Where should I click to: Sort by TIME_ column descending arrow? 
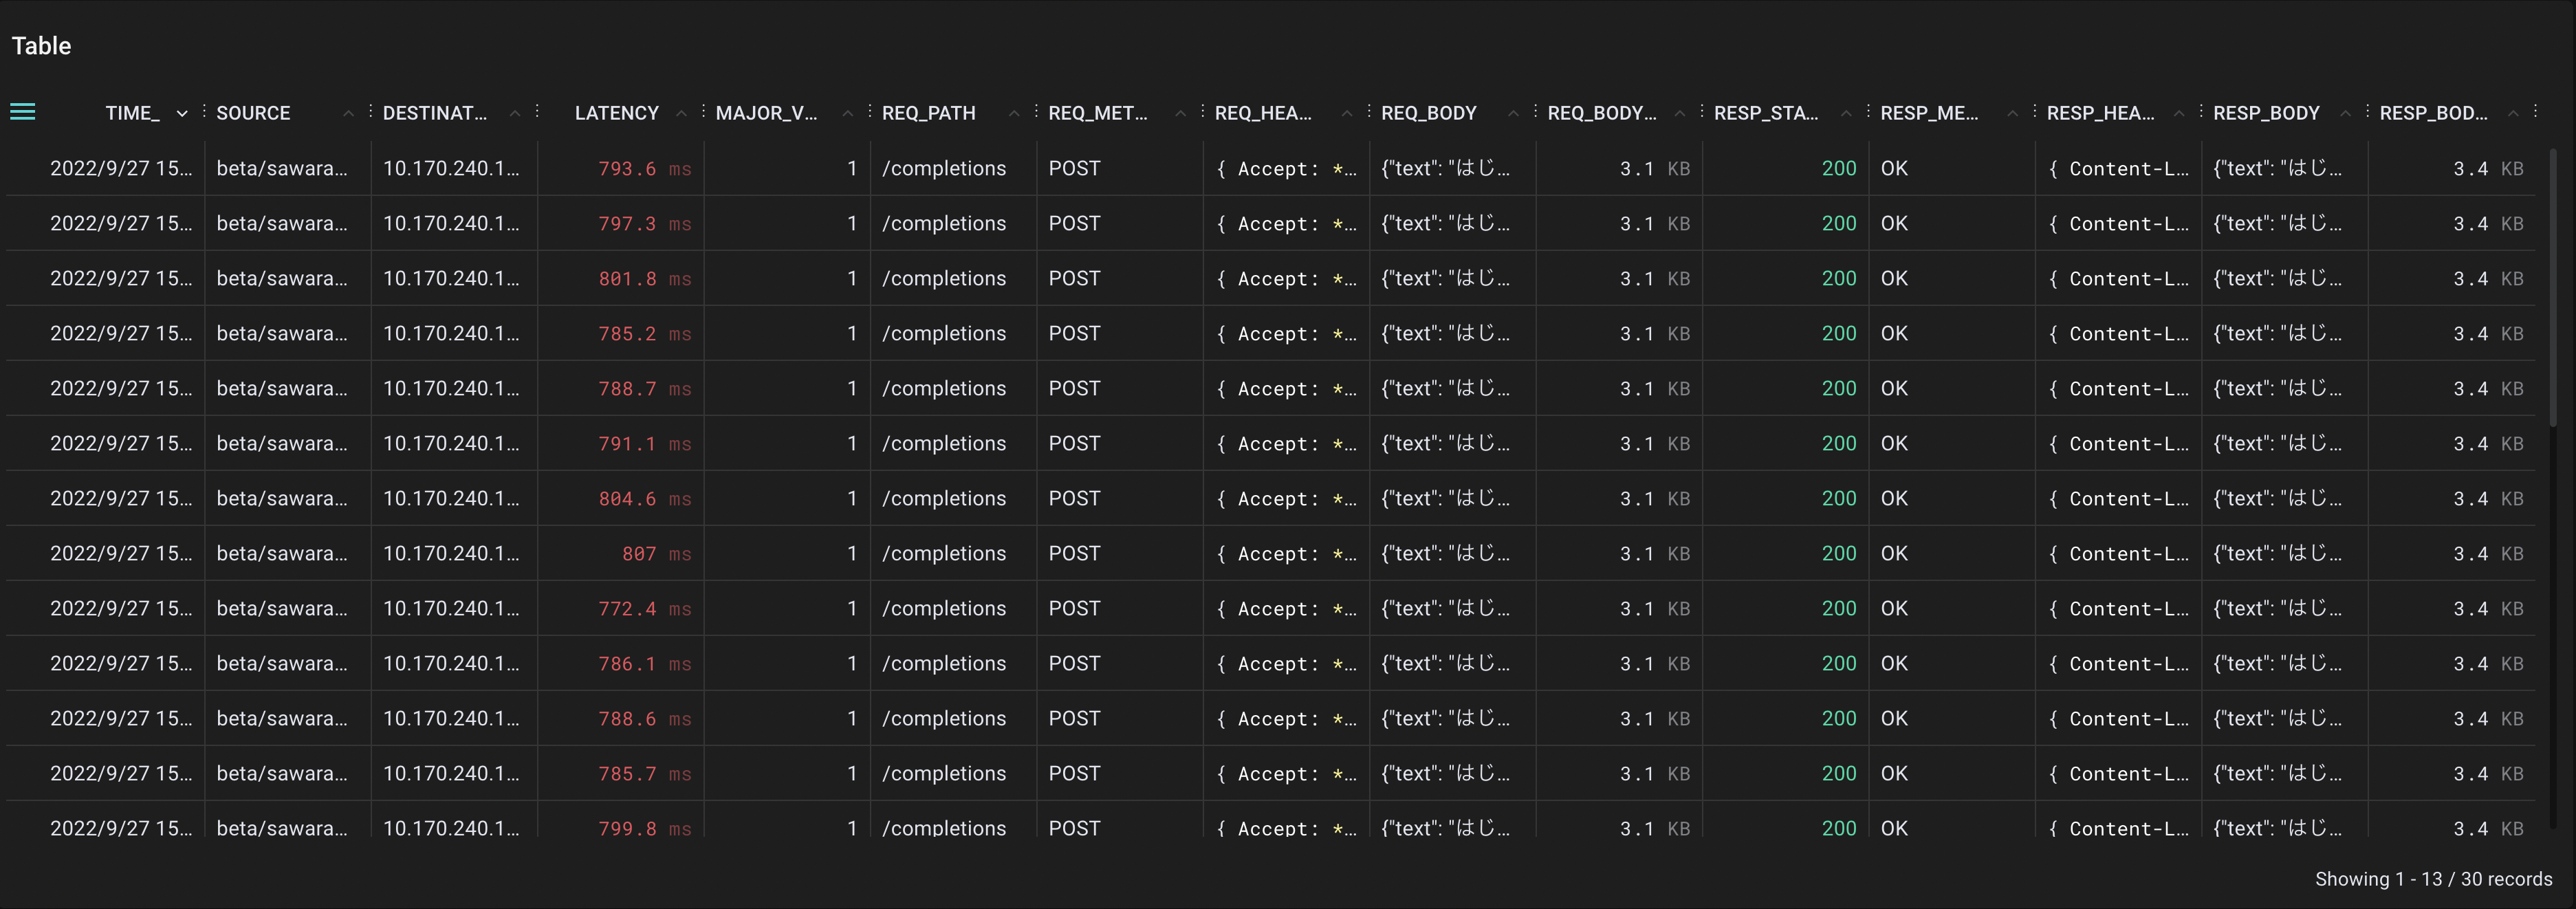(x=182, y=114)
